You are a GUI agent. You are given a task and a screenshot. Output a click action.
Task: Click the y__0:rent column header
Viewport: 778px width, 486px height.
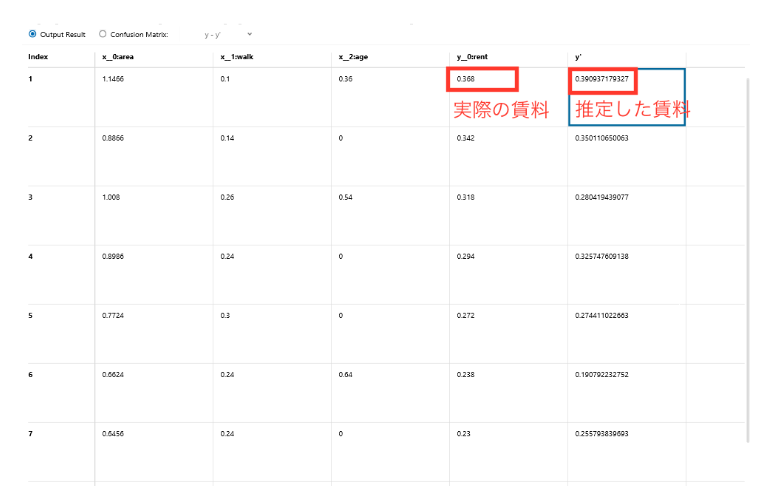pyautogui.click(x=472, y=57)
